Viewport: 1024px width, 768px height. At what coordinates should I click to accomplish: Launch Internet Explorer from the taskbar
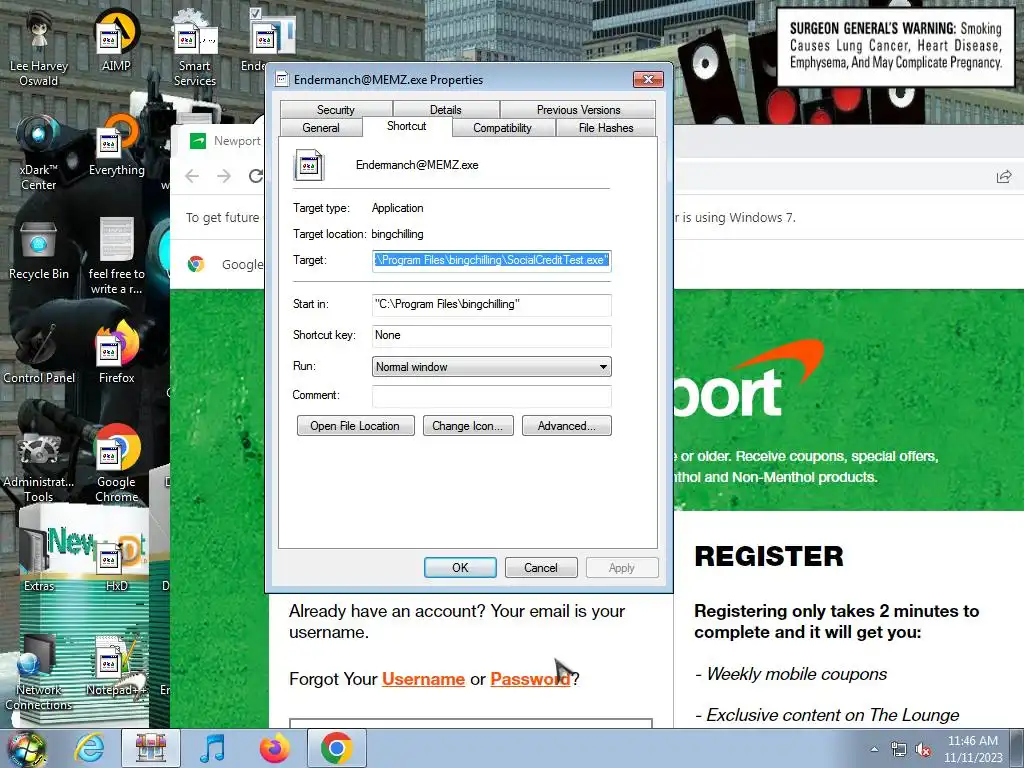pyautogui.click(x=88, y=748)
